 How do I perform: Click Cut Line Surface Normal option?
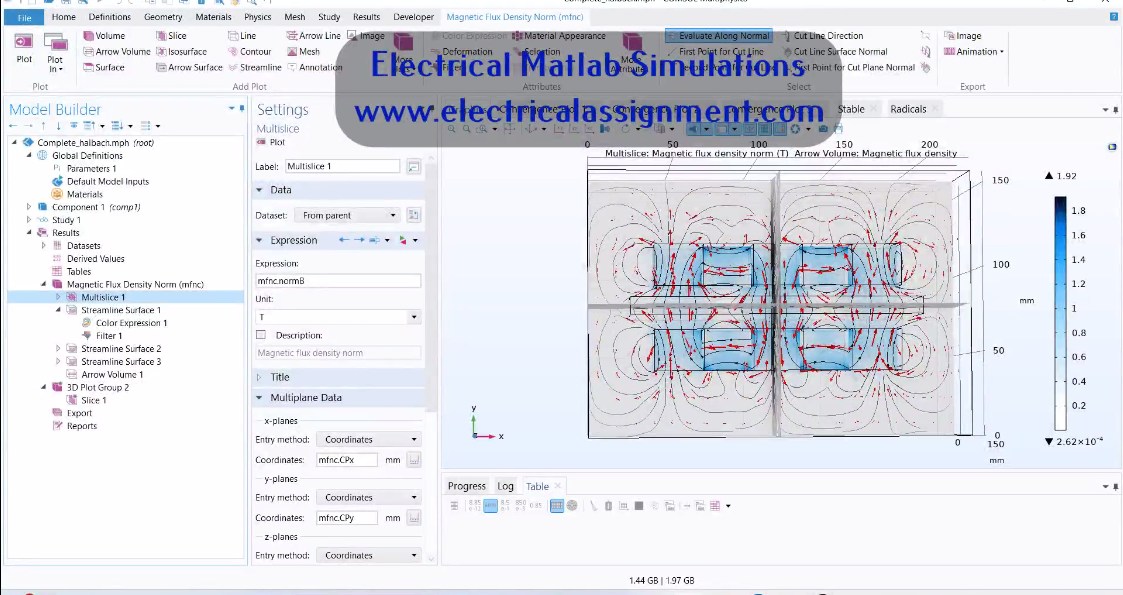[x=834, y=52]
